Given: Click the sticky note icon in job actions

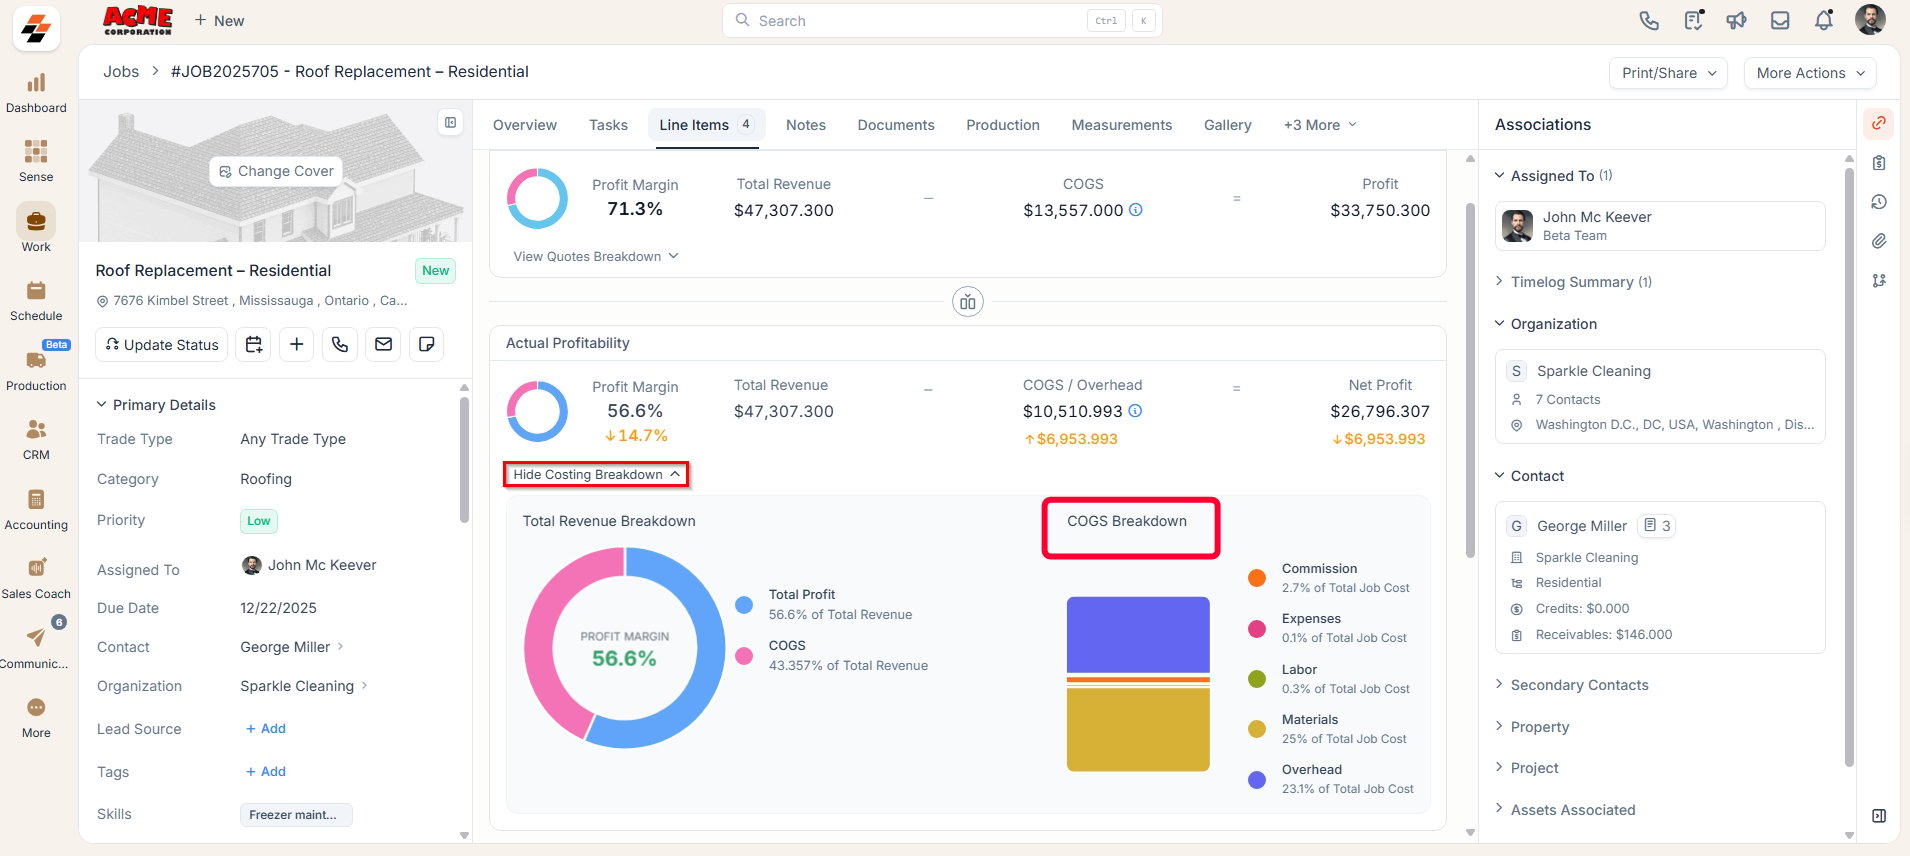Looking at the screenshot, I should (426, 344).
